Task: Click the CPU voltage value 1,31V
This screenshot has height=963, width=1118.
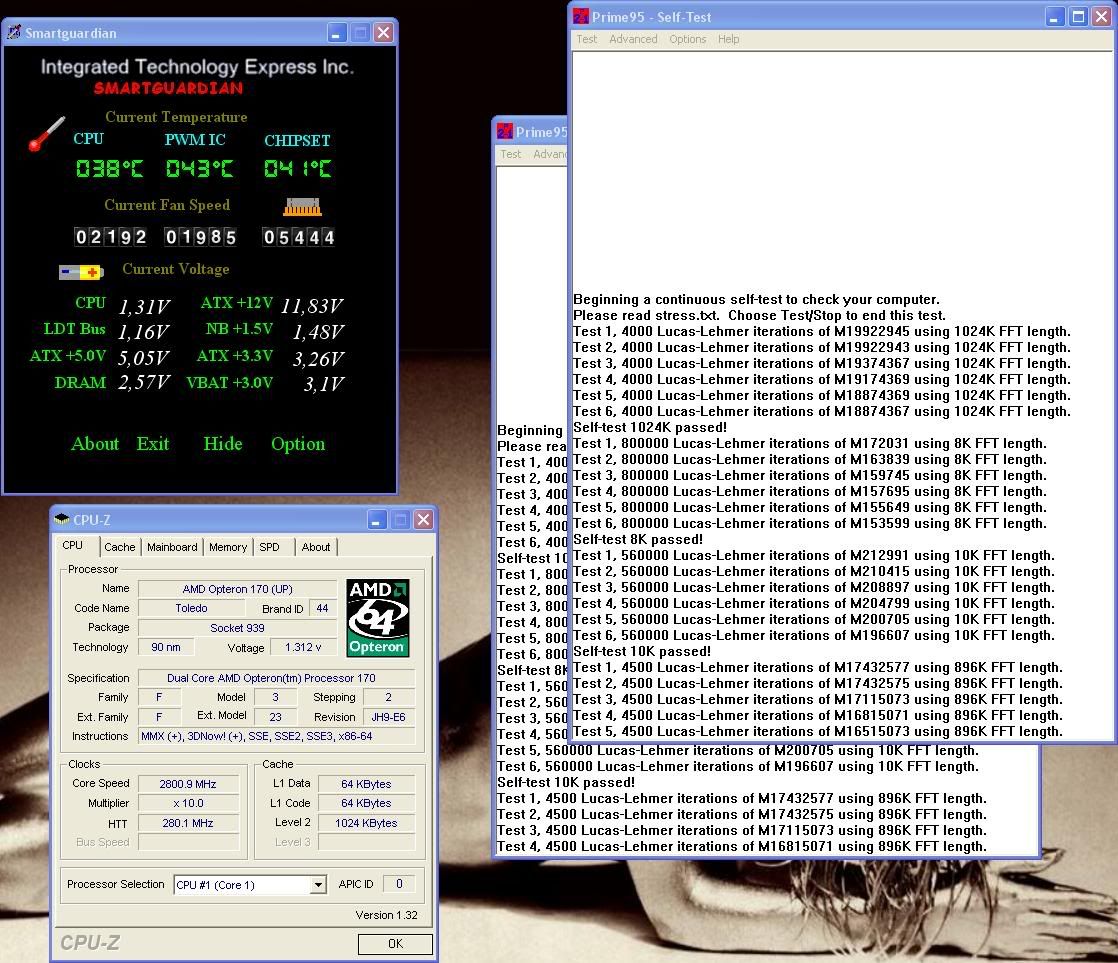Action: (144, 307)
